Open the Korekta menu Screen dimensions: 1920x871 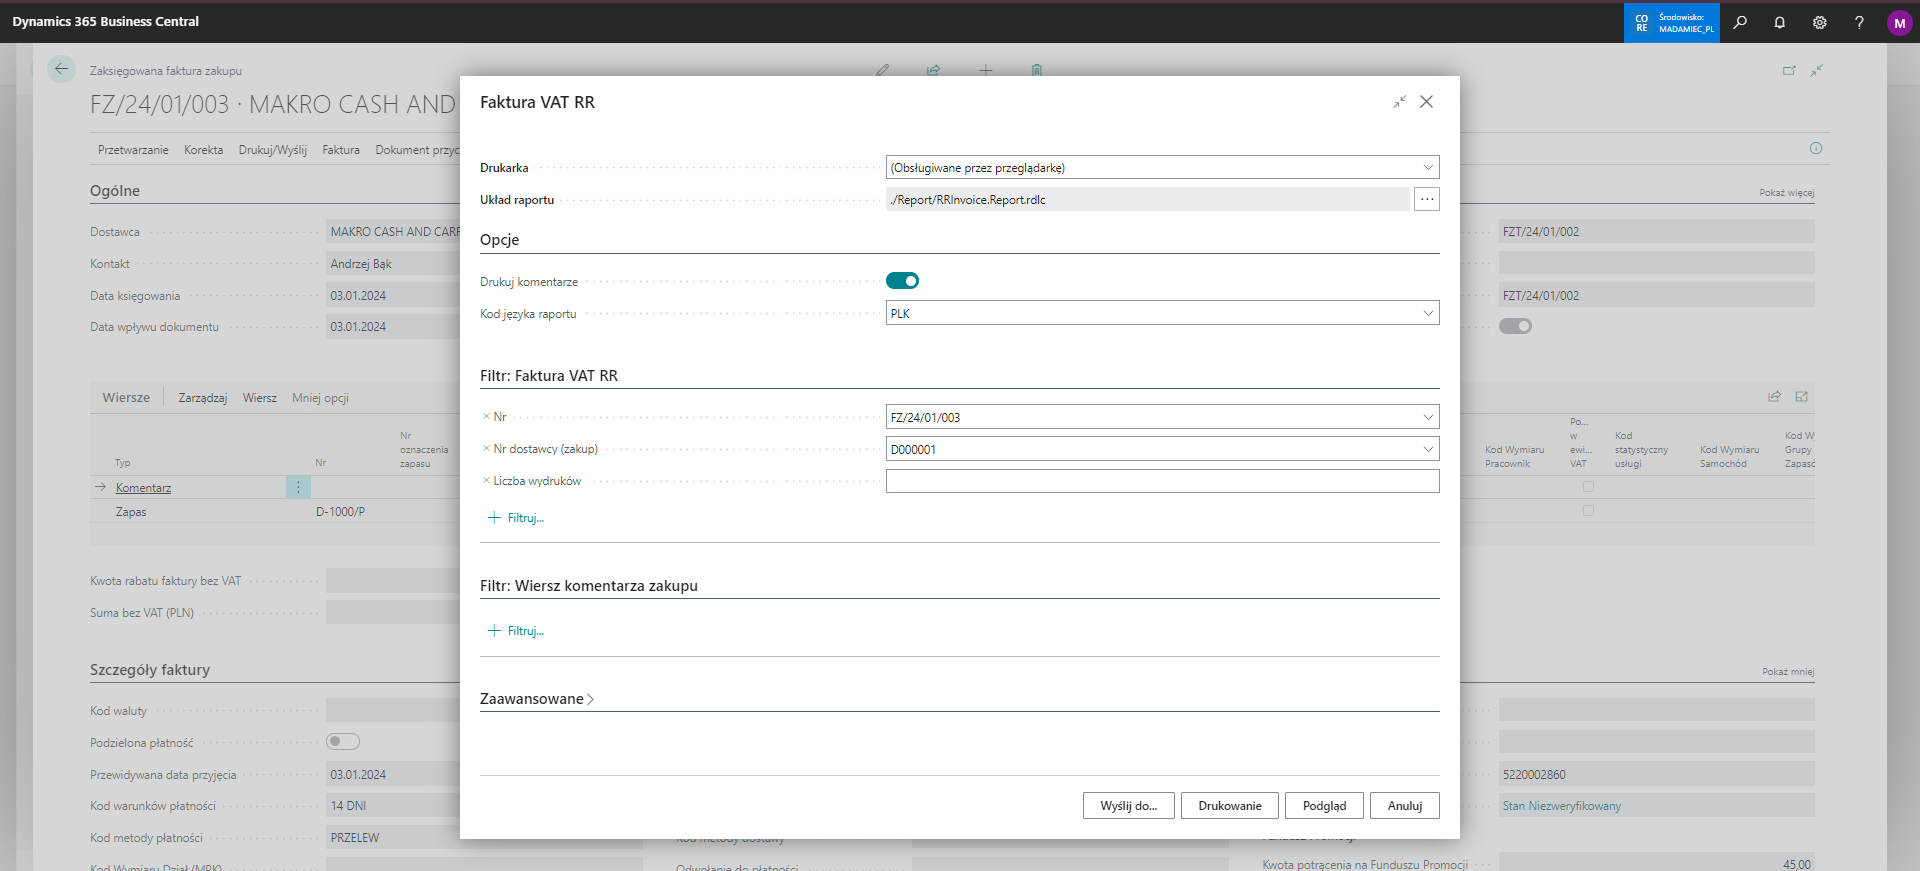click(x=203, y=150)
